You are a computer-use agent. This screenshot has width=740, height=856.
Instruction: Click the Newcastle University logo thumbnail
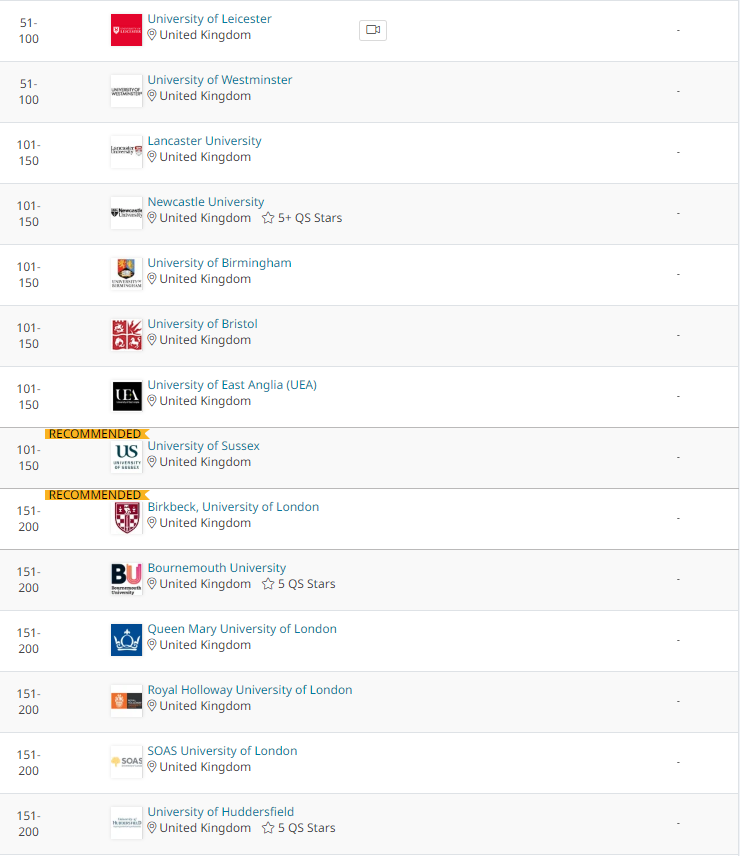[x=126, y=213]
